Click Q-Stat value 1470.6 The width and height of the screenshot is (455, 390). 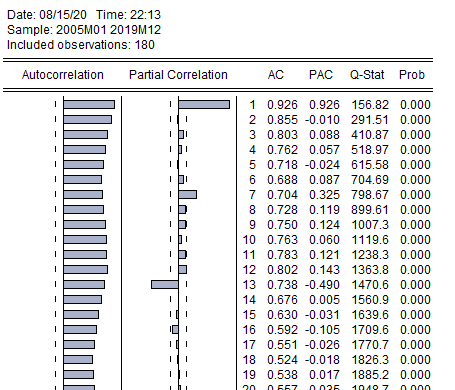click(370, 285)
